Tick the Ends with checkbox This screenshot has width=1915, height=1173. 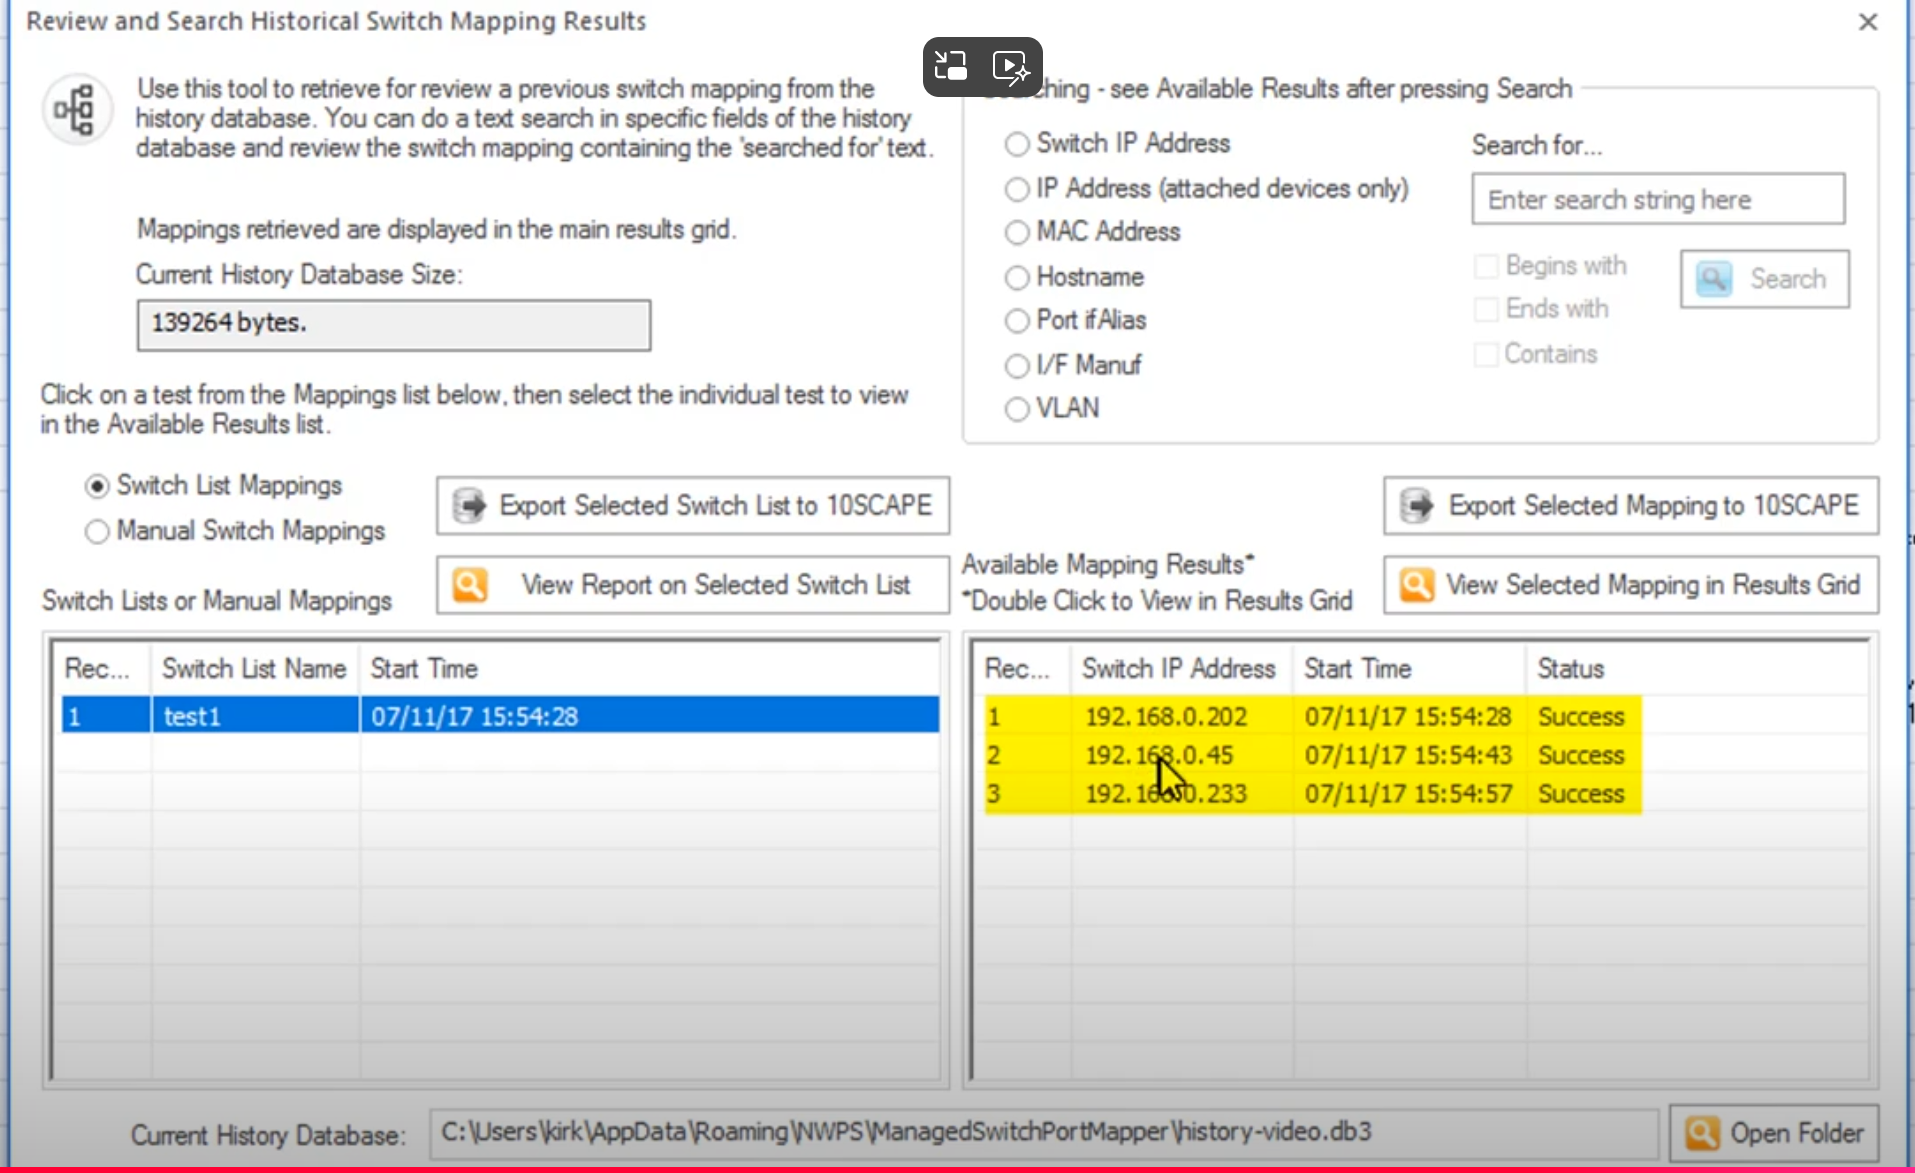[x=1487, y=309]
